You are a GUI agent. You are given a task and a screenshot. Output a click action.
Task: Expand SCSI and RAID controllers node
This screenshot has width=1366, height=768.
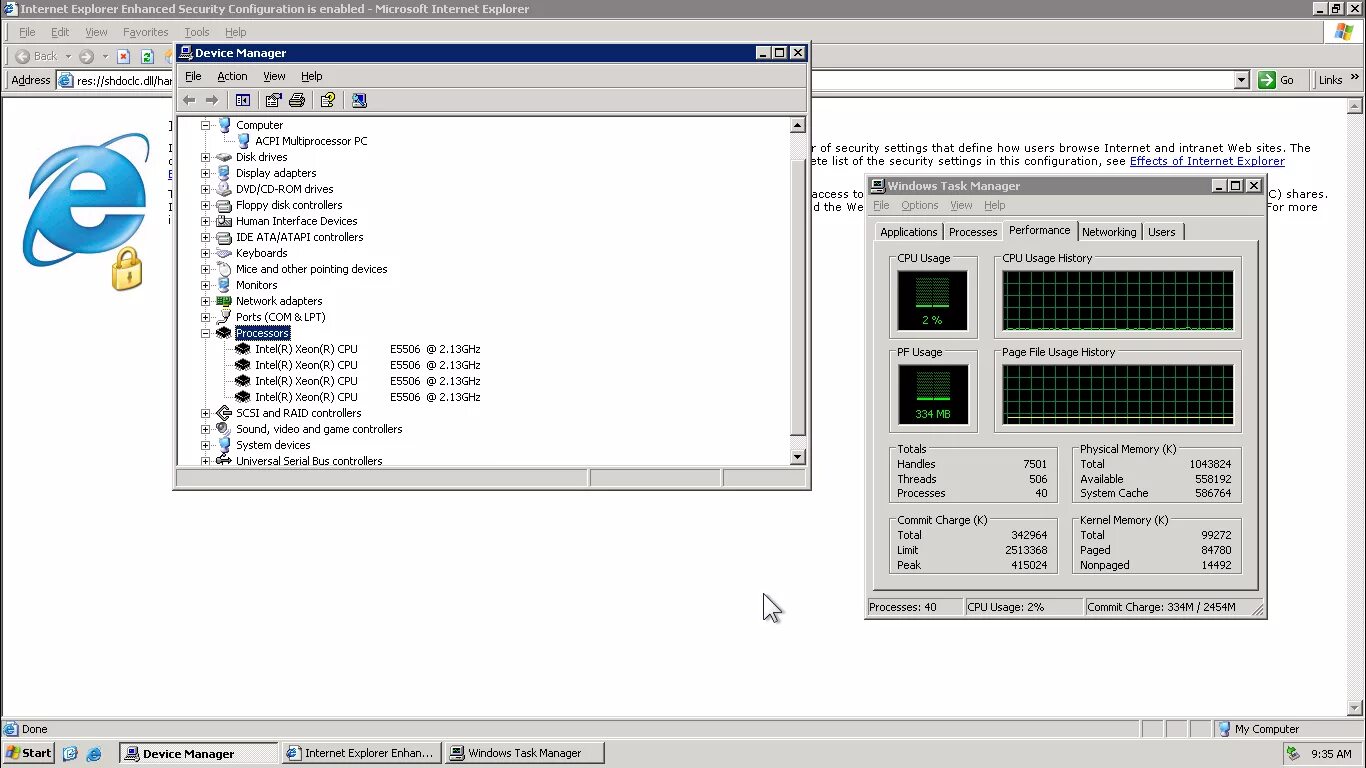pyautogui.click(x=206, y=413)
